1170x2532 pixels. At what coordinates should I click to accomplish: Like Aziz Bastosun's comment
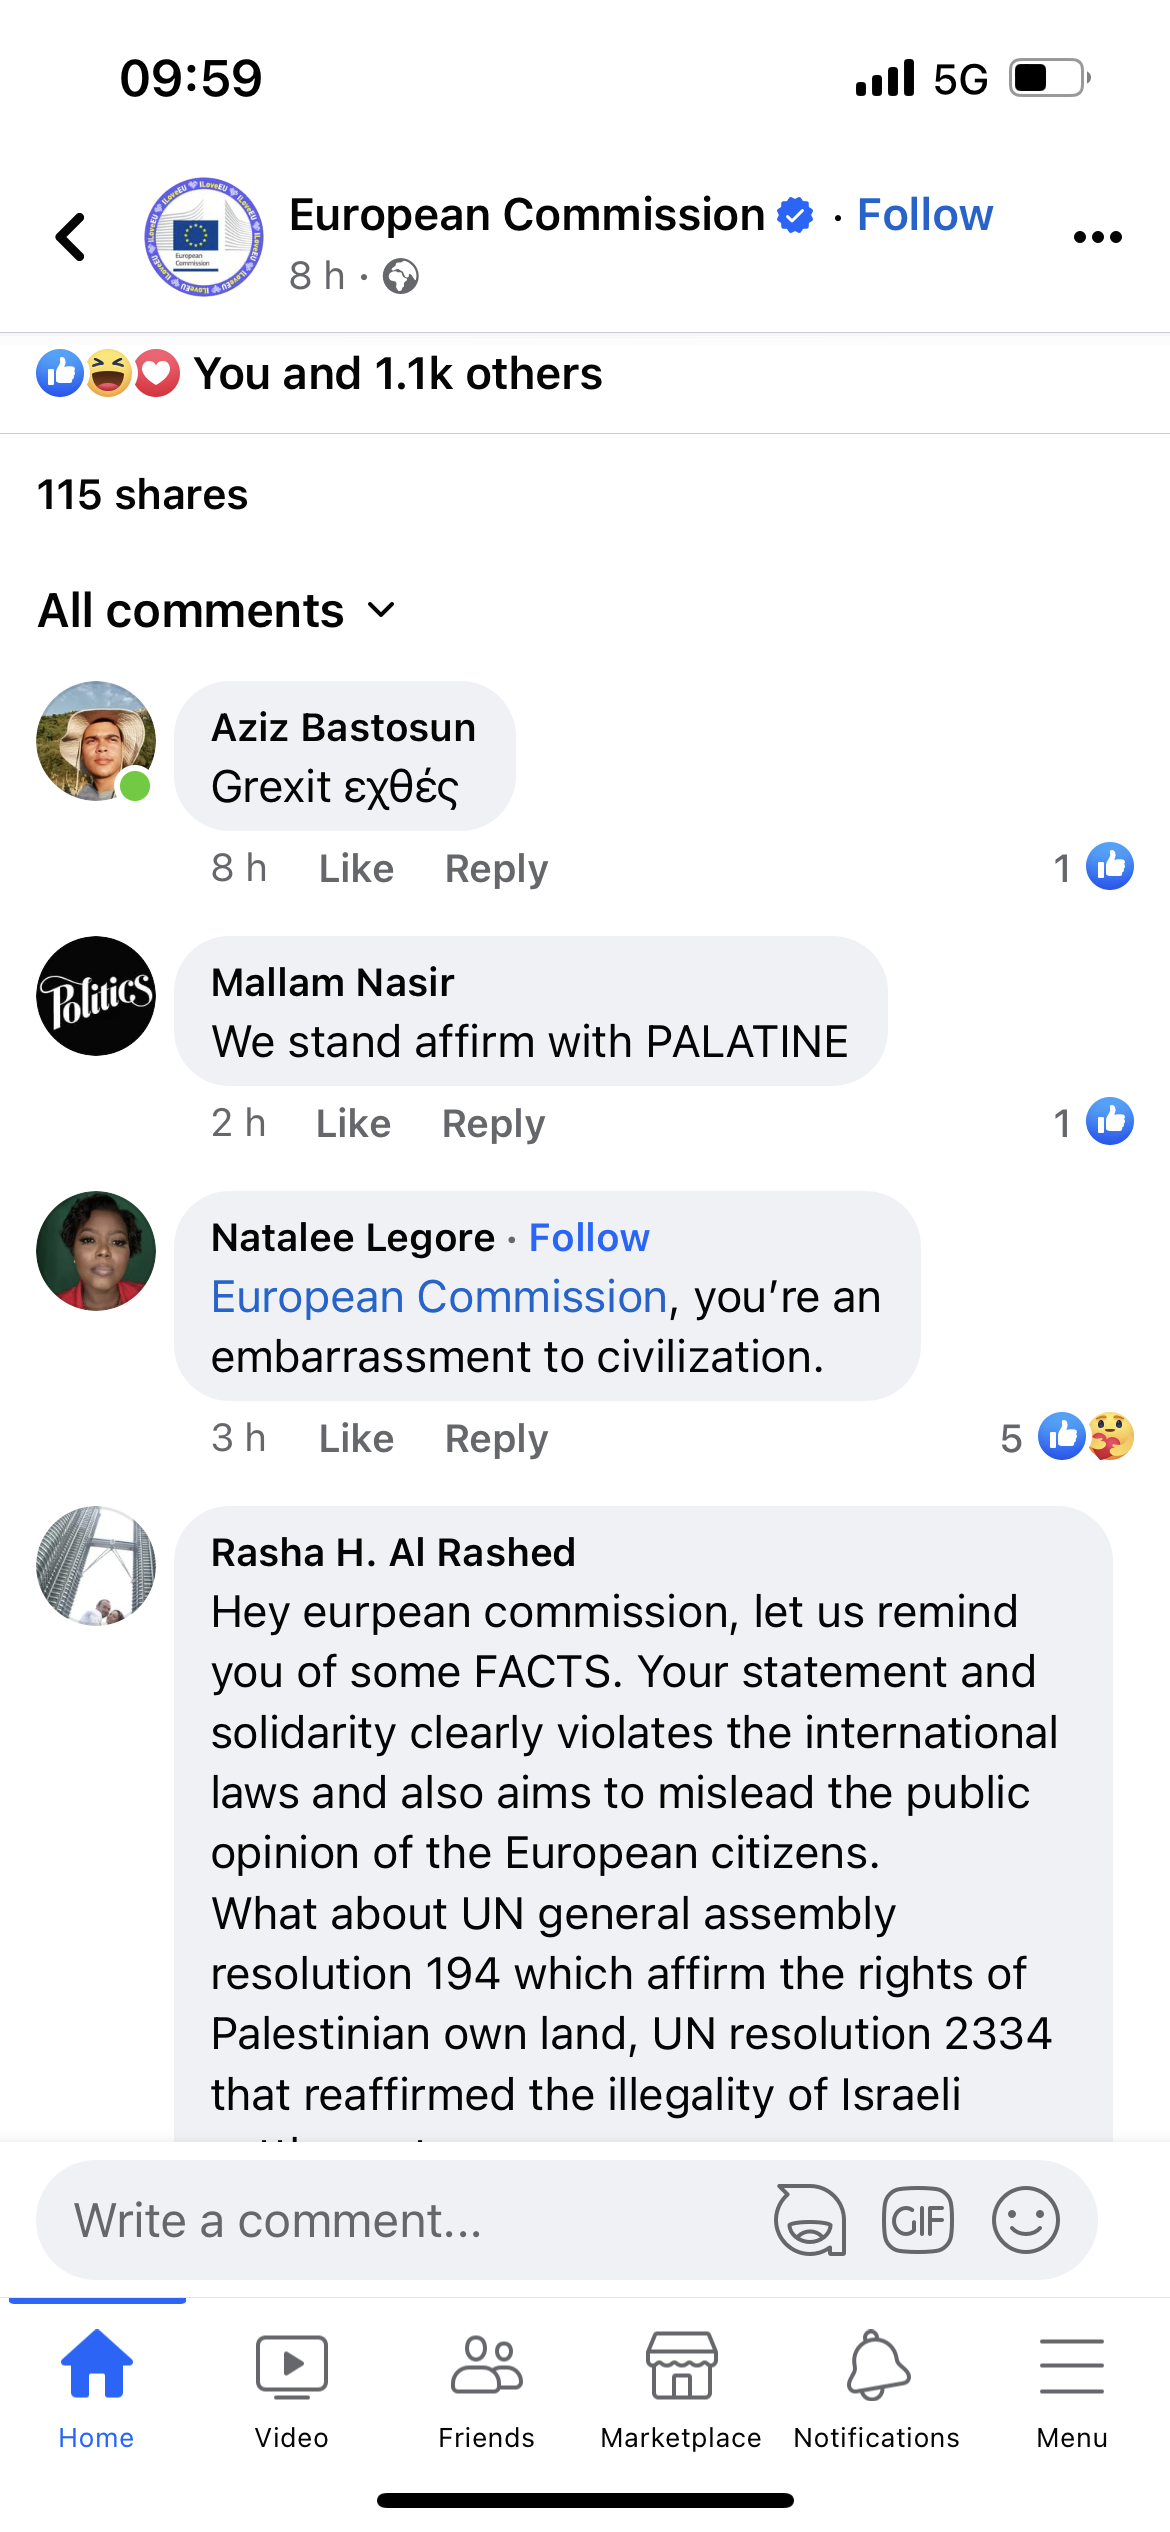pyautogui.click(x=356, y=869)
